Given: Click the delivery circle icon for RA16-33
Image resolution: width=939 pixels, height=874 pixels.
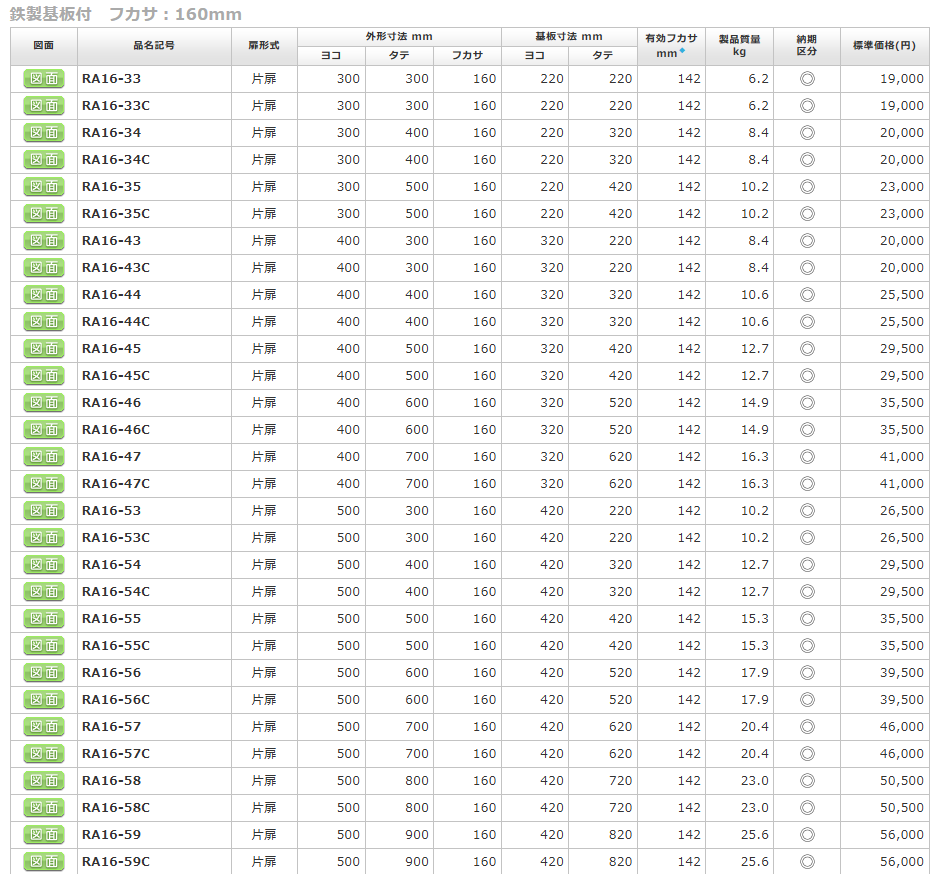Looking at the screenshot, I should click(807, 79).
